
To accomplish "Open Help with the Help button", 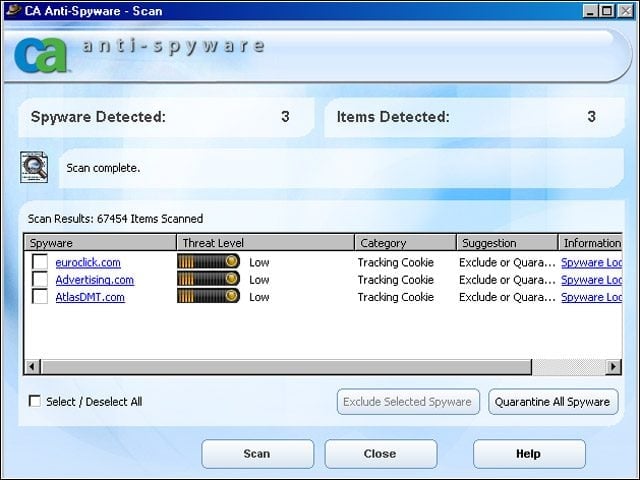I will pyautogui.click(x=529, y=454).
